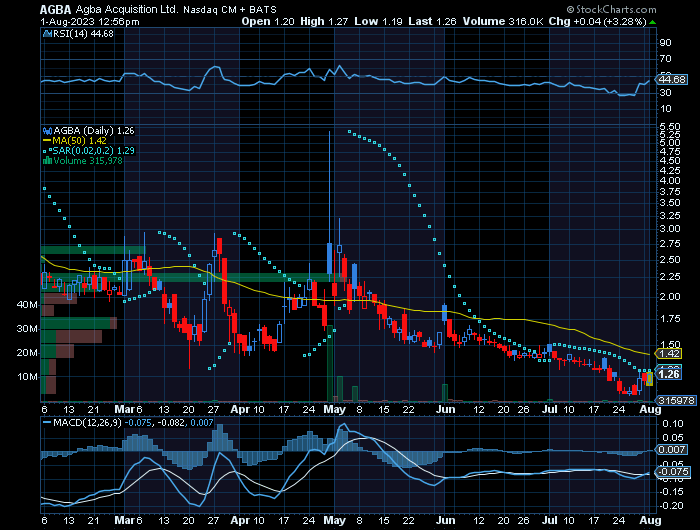Click the Jul label on the price chart date axis

point(550,409)
